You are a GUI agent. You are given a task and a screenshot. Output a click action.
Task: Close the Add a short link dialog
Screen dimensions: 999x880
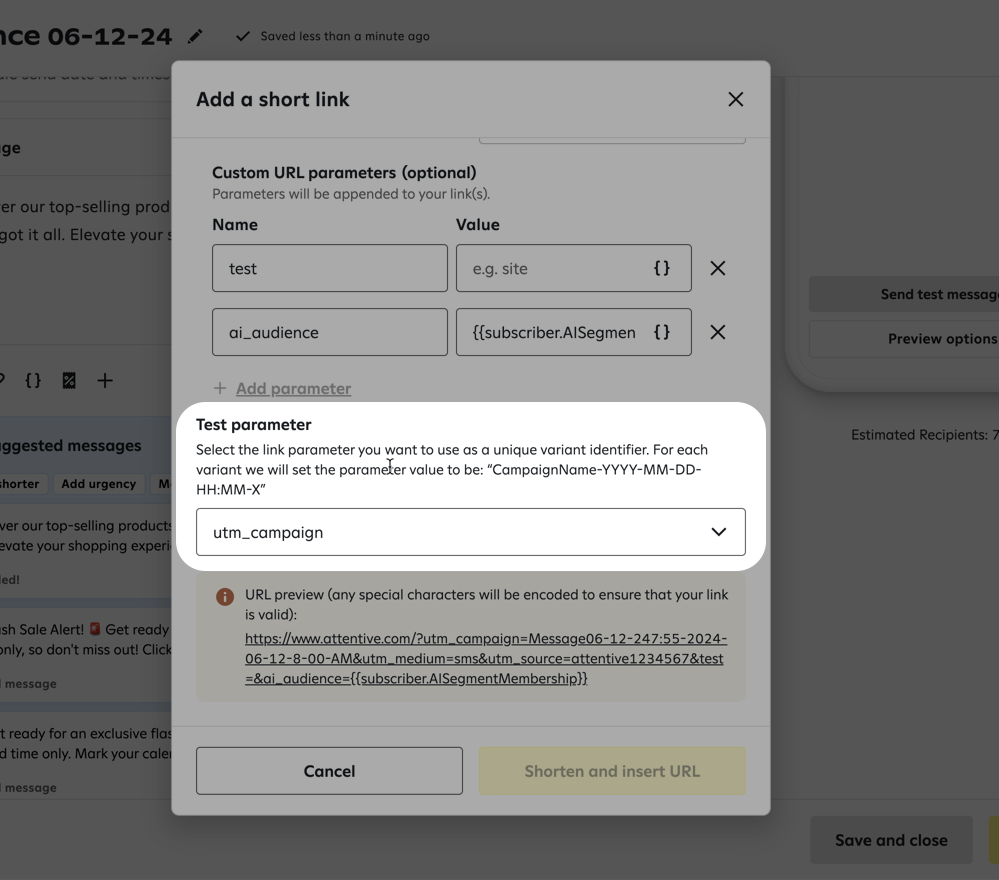click(x=735, y=99)
